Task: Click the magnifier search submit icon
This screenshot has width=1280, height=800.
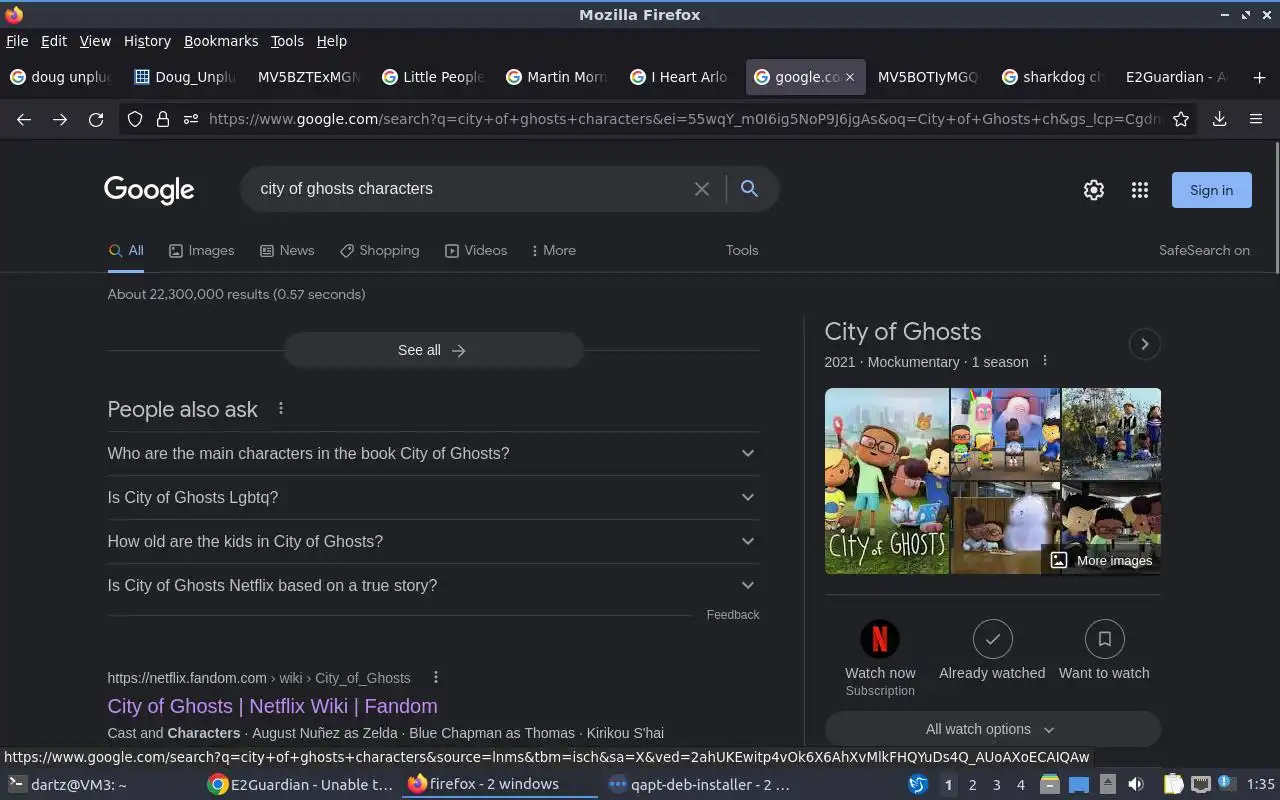Action: [749, 189]
